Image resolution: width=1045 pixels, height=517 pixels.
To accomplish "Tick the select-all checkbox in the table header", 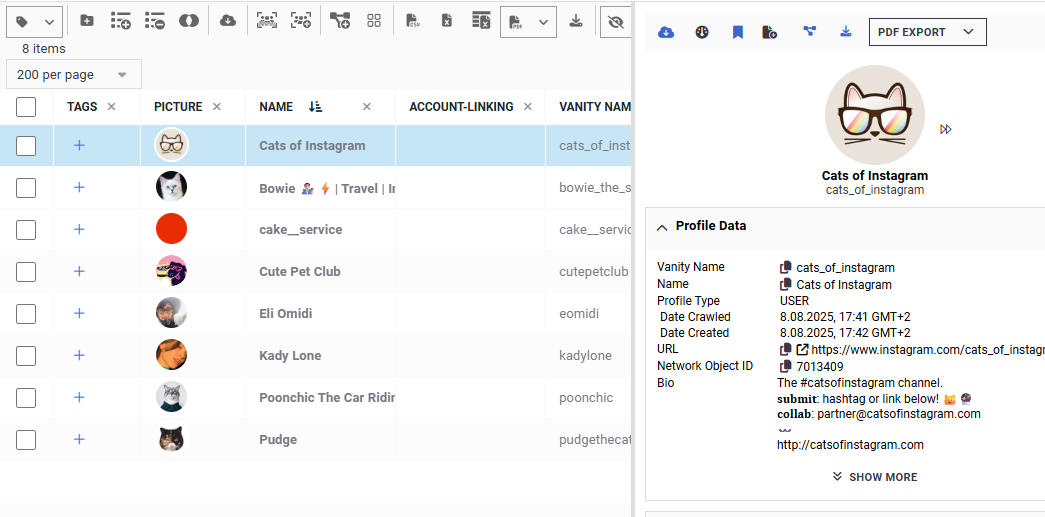I will pyautogui.click(x=25, y=107).
